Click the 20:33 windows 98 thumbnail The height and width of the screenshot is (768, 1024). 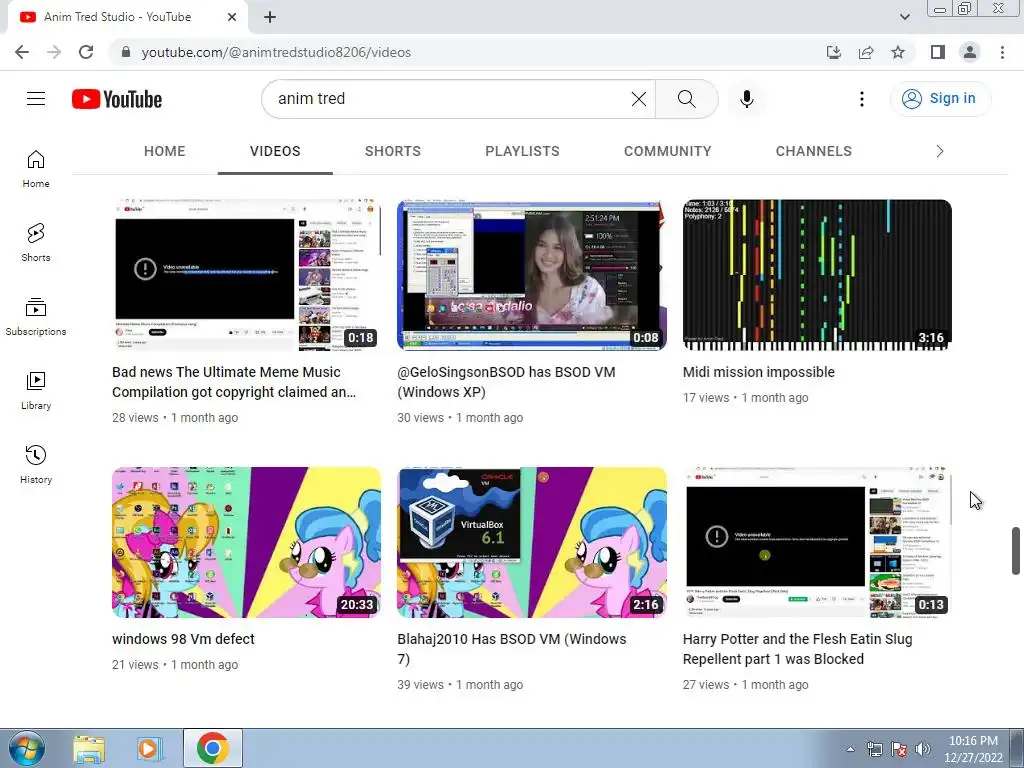pyautogui.click(x=246, y=542)
